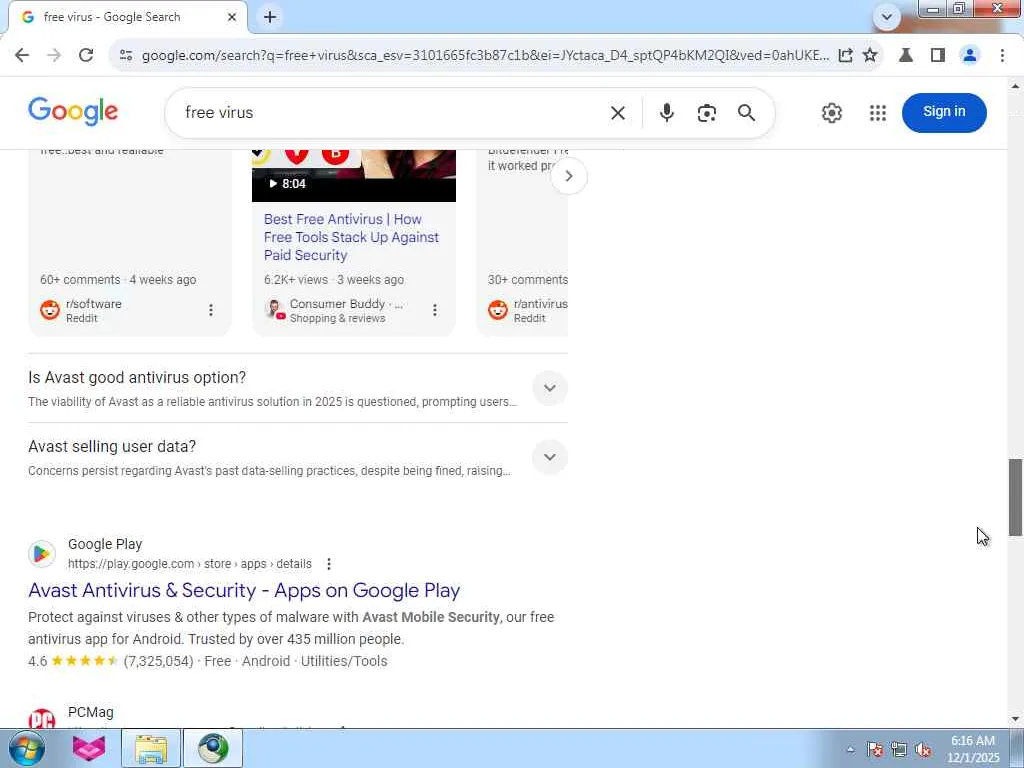Play the 8:04 video thumbnail
This screenshot has height=768, width=1024.
[x=353, y=175]
